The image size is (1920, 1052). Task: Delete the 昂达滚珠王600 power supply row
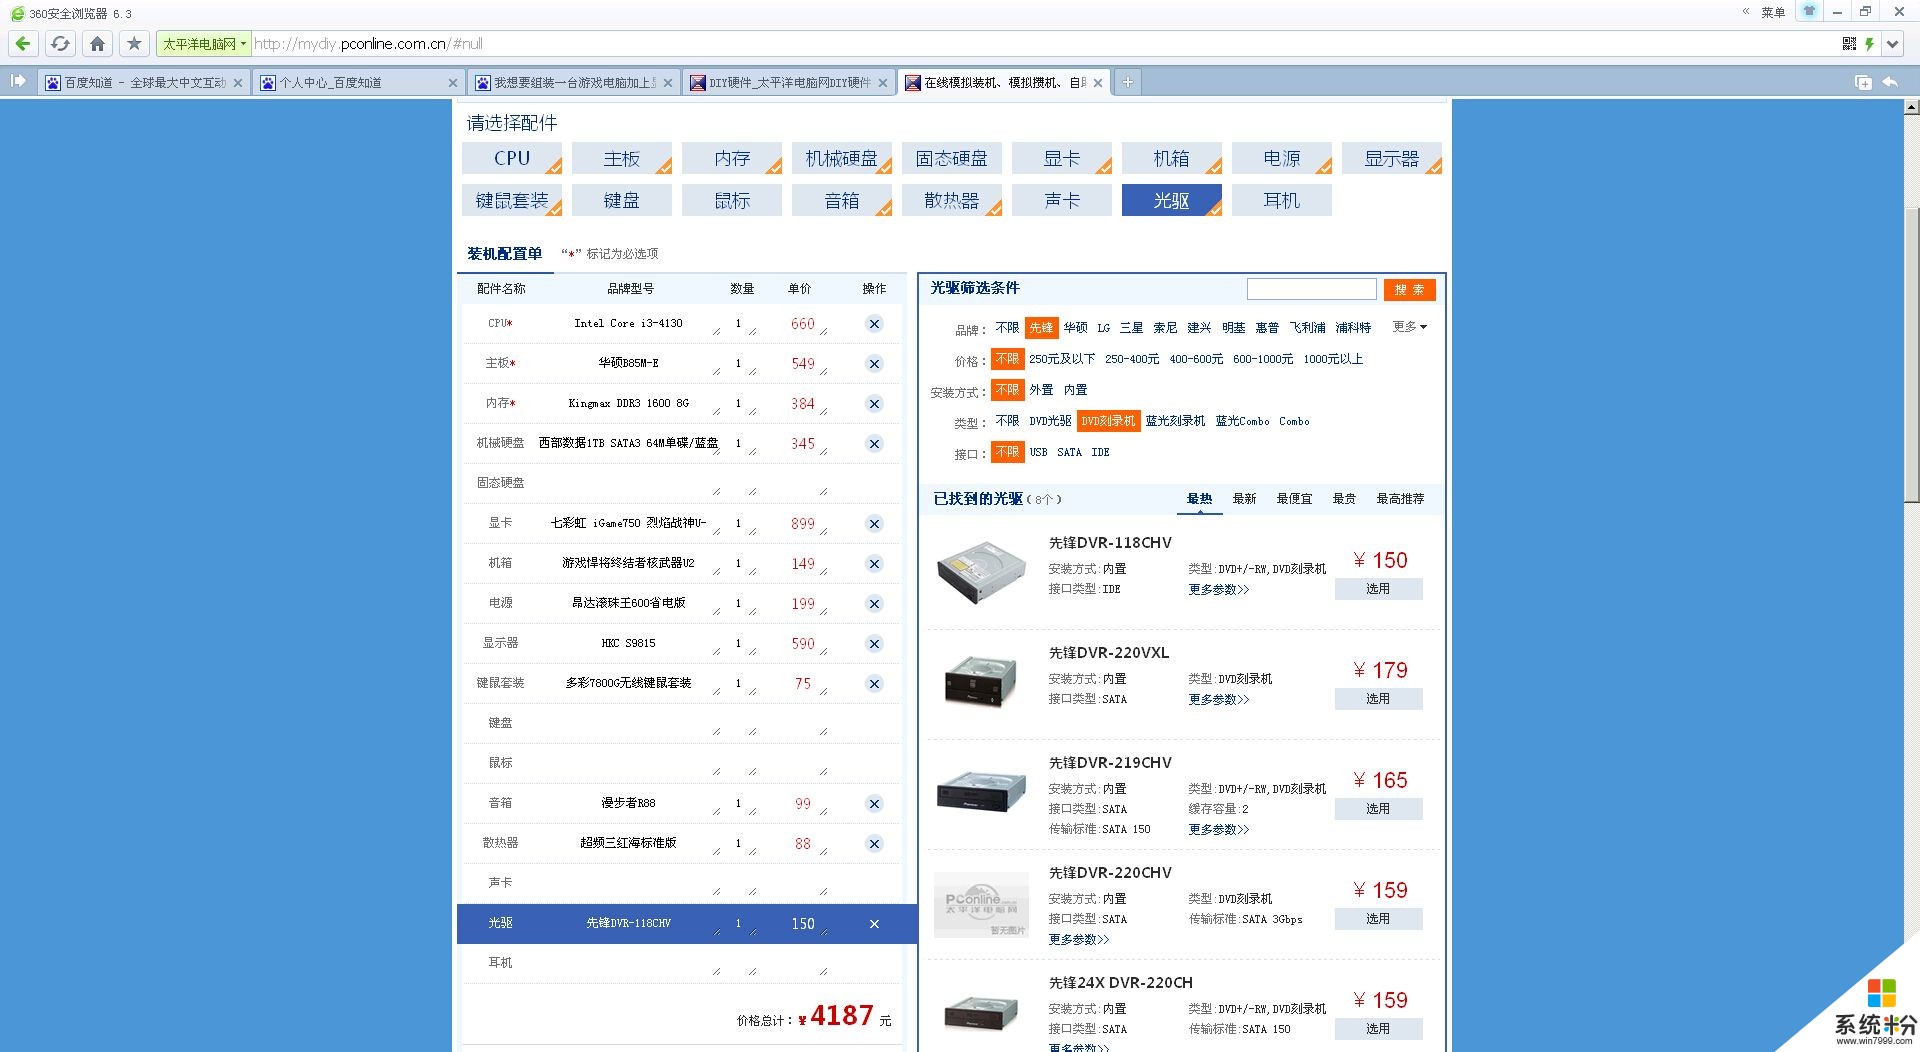[874, 604]
